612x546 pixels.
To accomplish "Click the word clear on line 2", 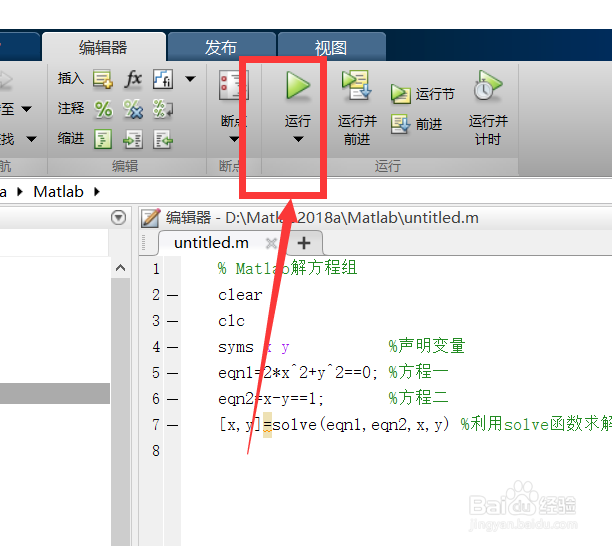I will click(x=240, y=295).
